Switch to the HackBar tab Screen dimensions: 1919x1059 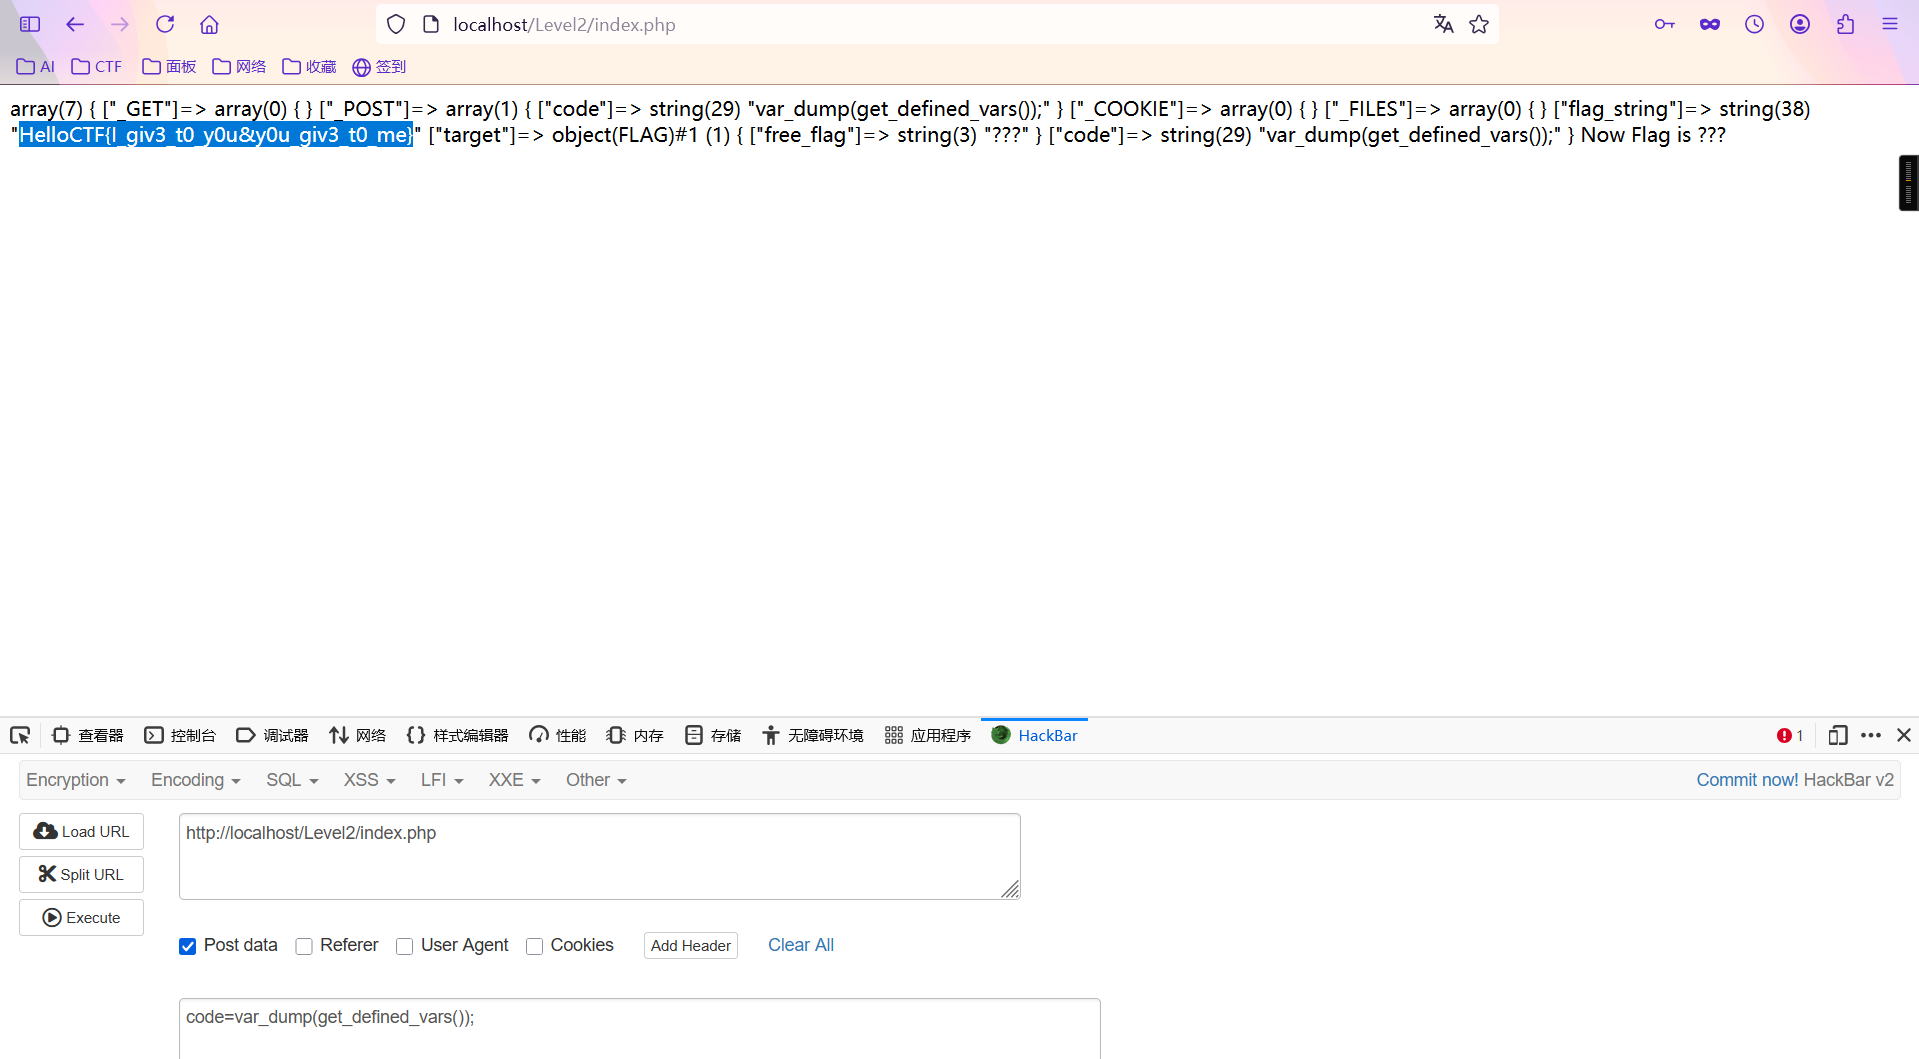point(1035,735)
